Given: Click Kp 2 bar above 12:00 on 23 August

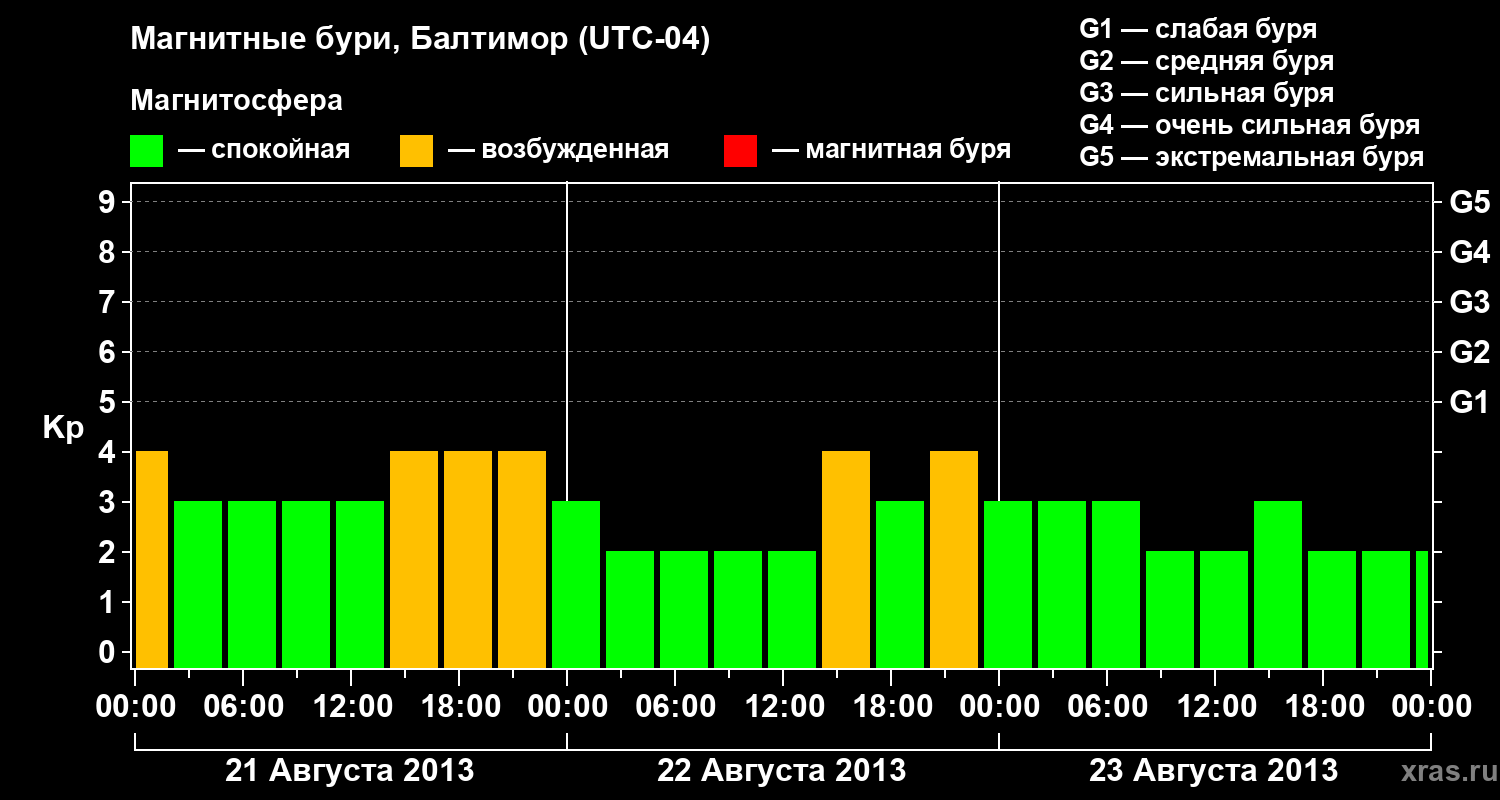Looking at the screenshot, I should pyautogui.click(x=1224, y=610).
